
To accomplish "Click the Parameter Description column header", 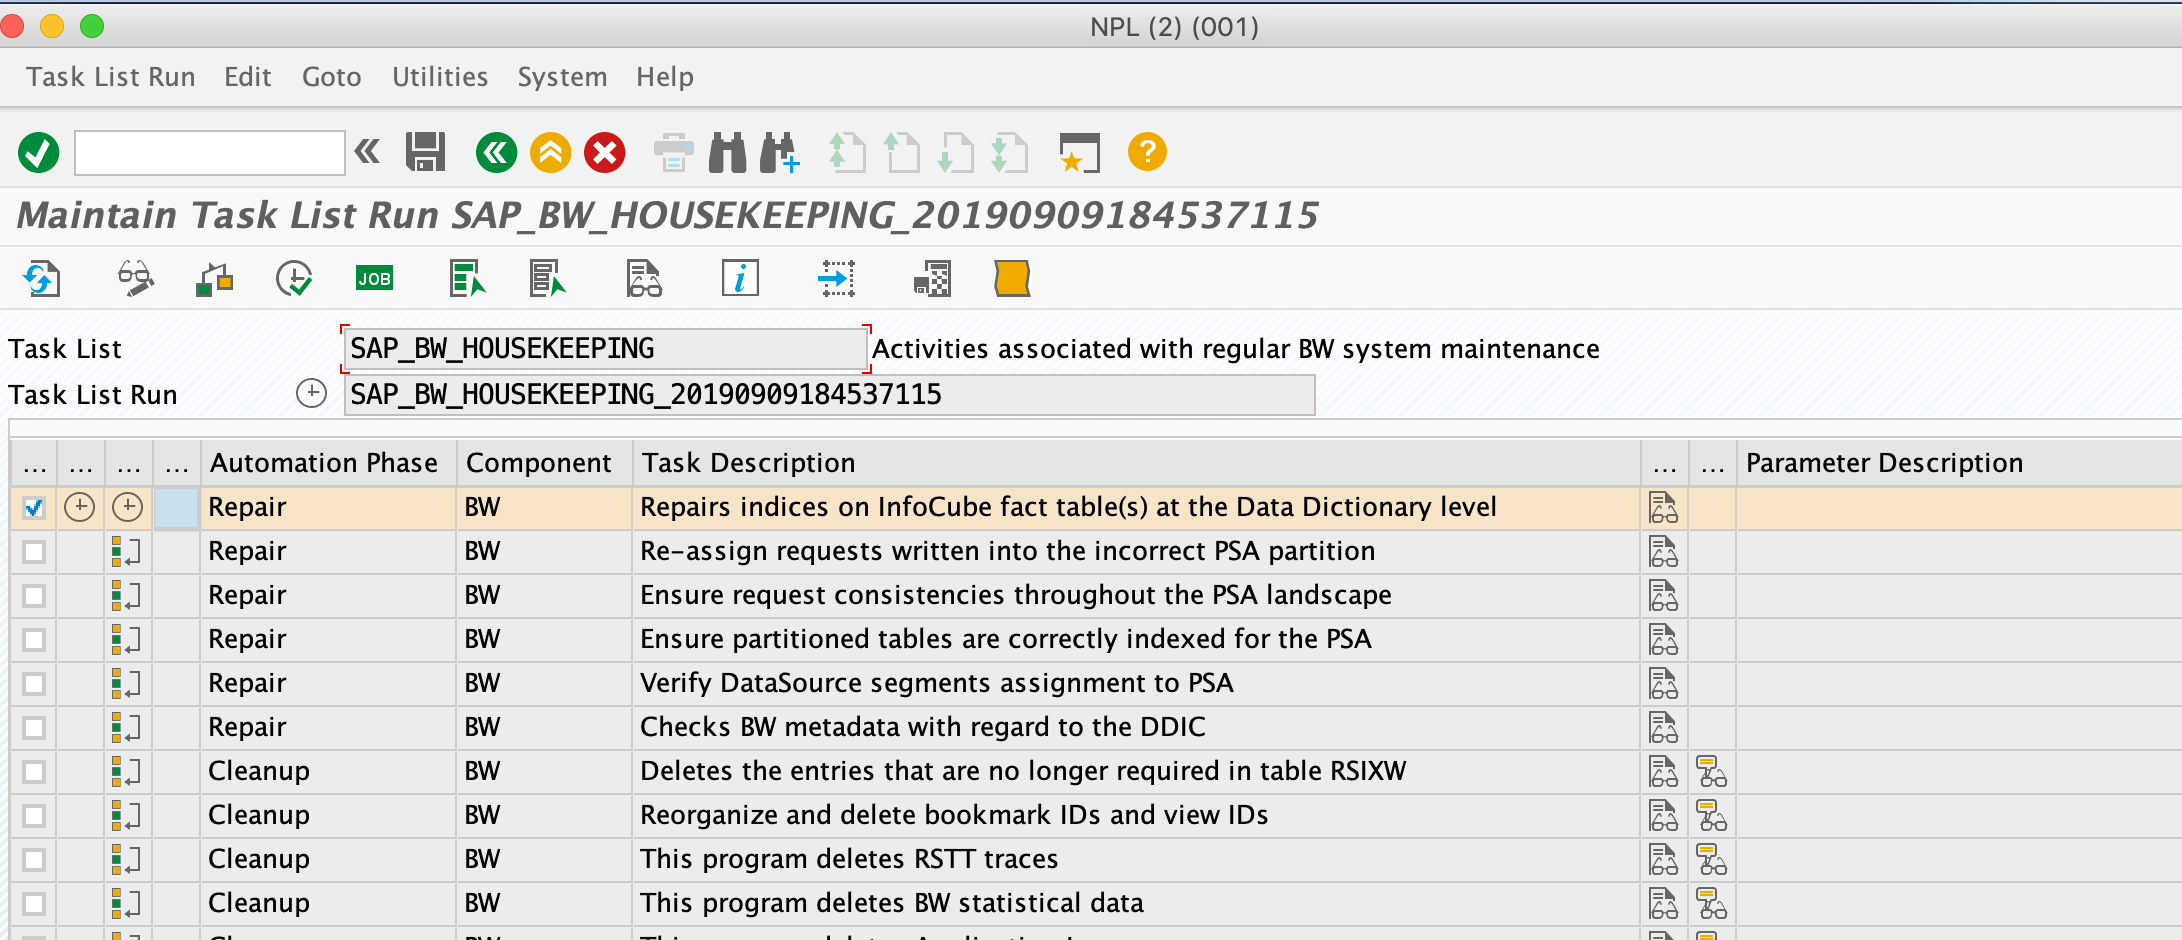I will [x=1959, y=463].
